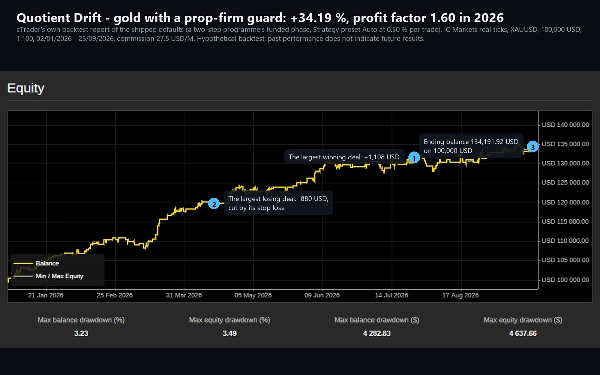Click the 'USD 100 000.00' axis label
Screen dimensions: 600x375
tap(565, 280)
